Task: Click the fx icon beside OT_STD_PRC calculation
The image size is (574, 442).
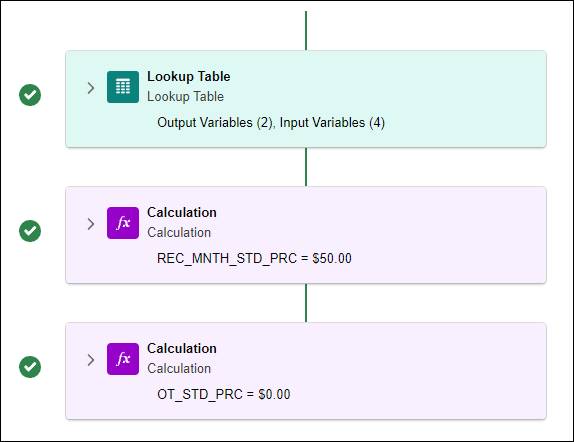Action: coord(123,359)
